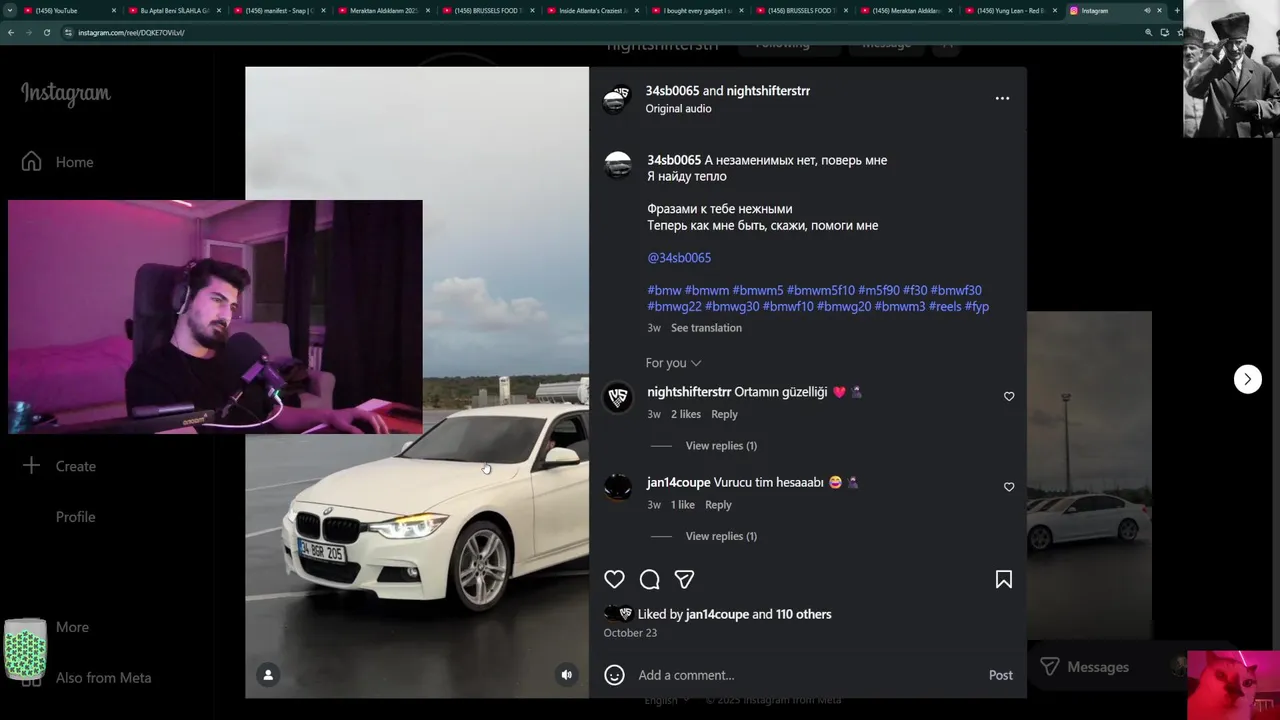Like nightshifterstrr's comment
The height and width of the screenshot is (720, 1280).
pyautogui.click(x=1008, y=397)
